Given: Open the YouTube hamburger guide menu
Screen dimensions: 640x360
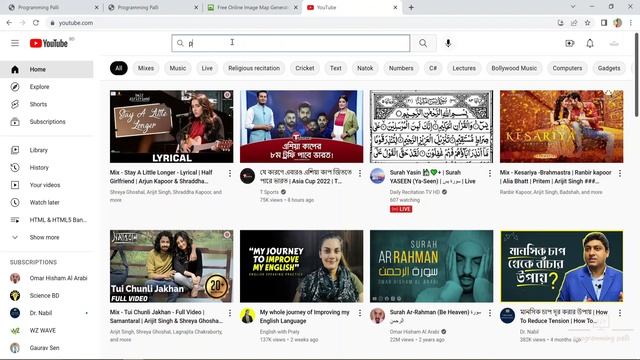Looking at the screenshot, I should [x=15, y=43].
